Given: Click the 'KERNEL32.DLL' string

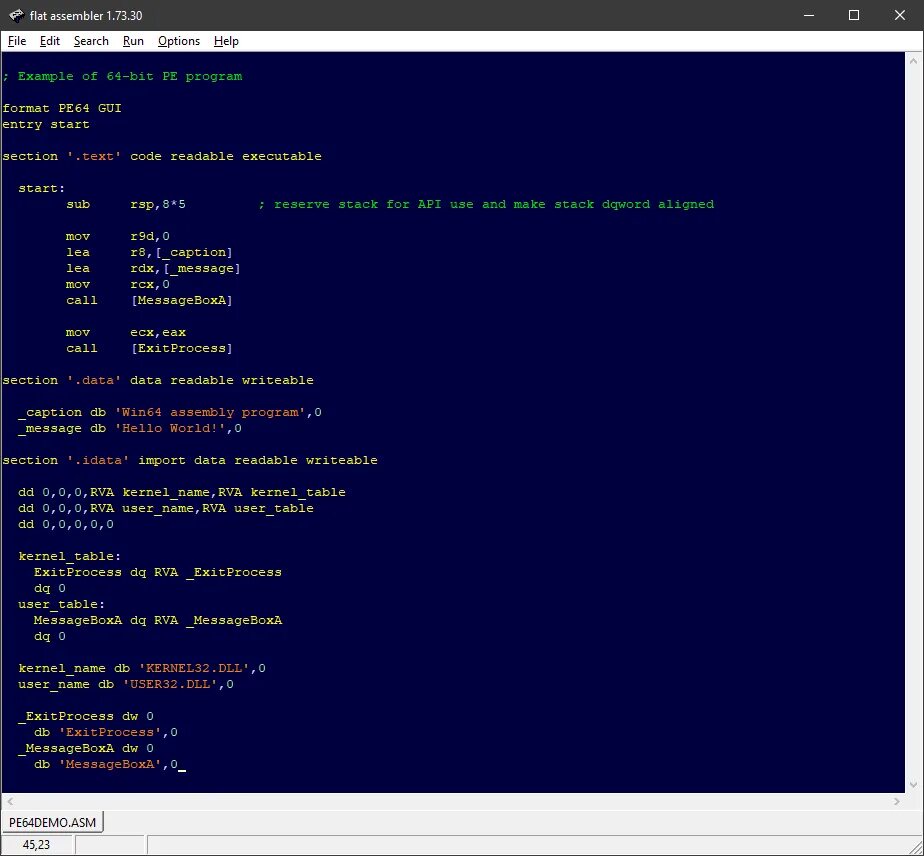Looking at the screenshot, I should (194, 668).
